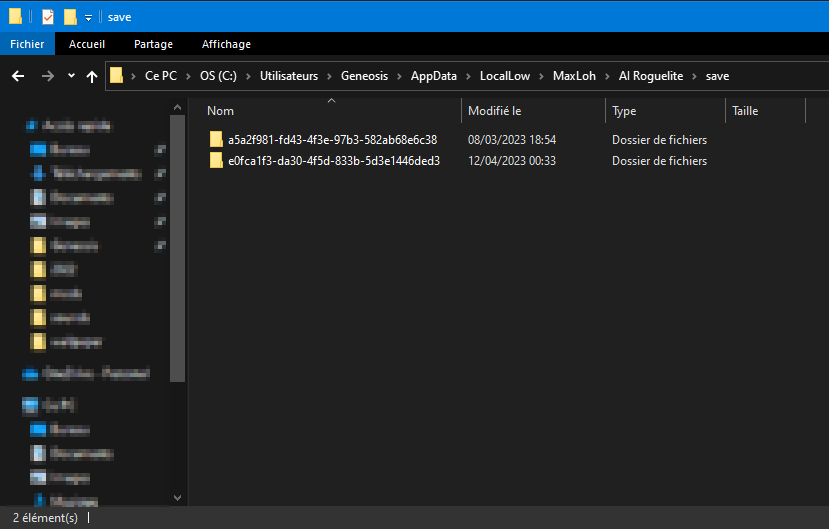Open the recent locations dropdown chevron
The image size is (829, 529).
tap(71, 76)
